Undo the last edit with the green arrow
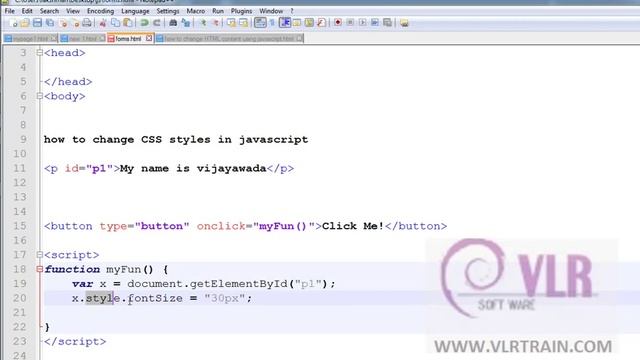Image resolution: width=640 pixels, height=360 pixels. click(144, 23)
